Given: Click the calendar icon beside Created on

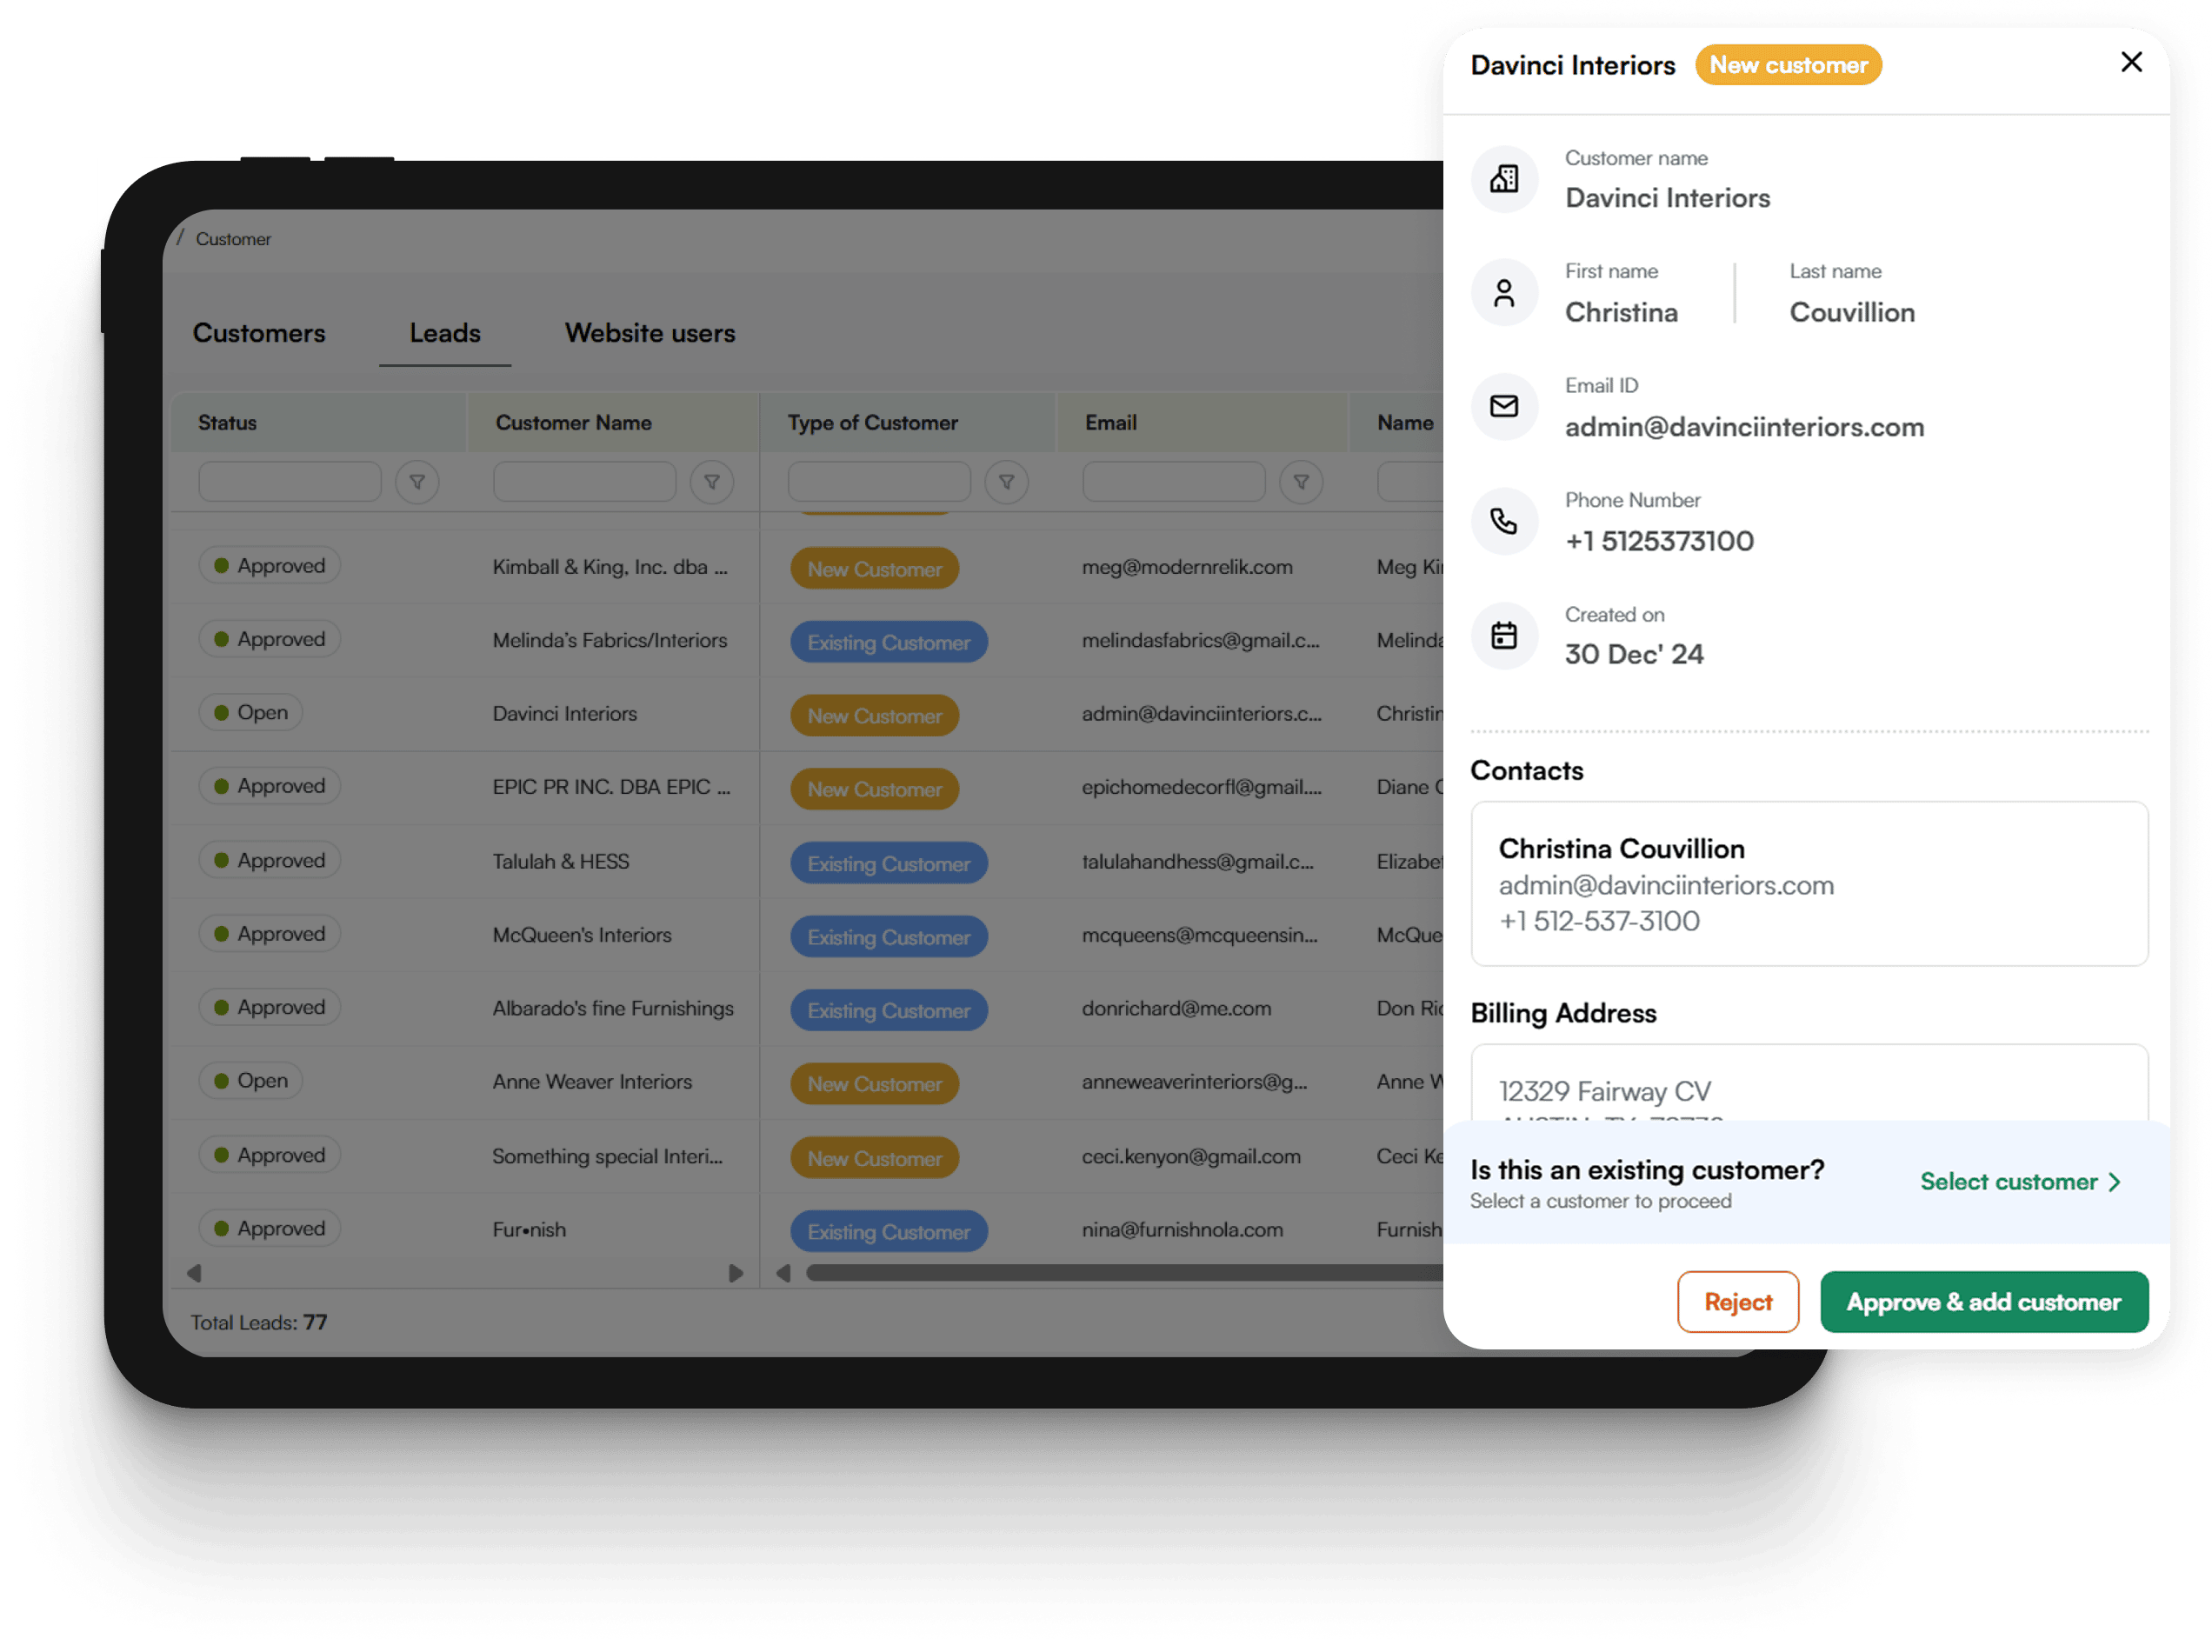Looking at the screenshot, I should (x=1503, y=635).
